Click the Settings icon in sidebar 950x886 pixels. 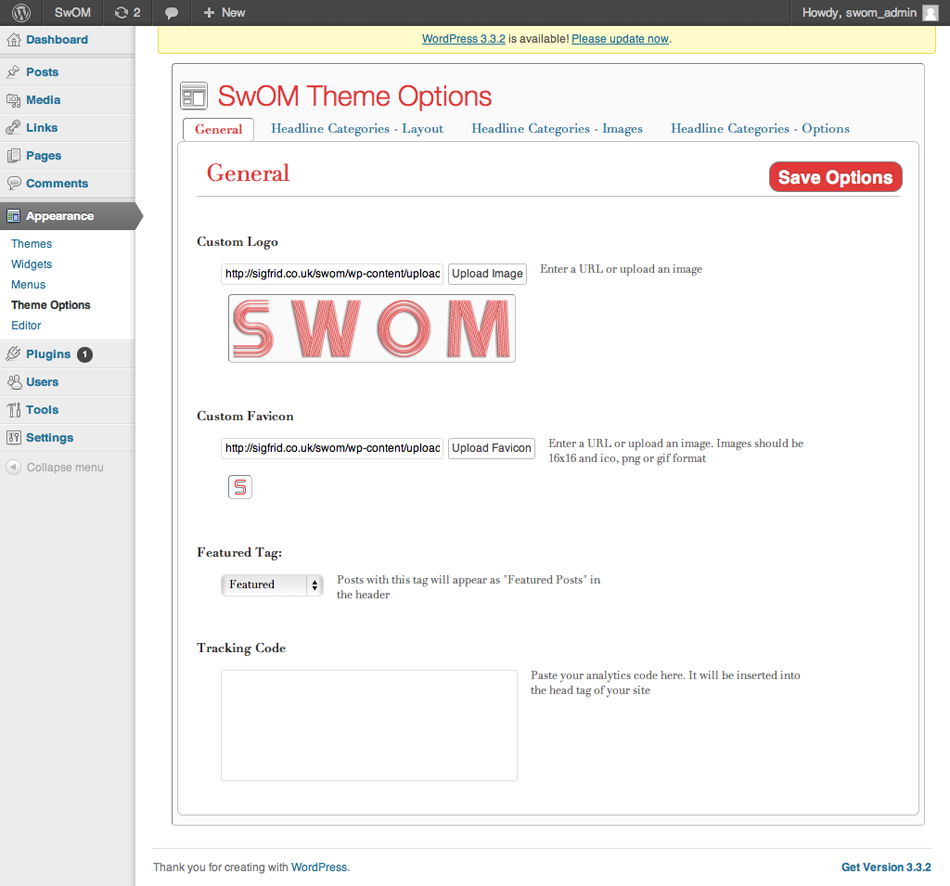tap(13, 438)
